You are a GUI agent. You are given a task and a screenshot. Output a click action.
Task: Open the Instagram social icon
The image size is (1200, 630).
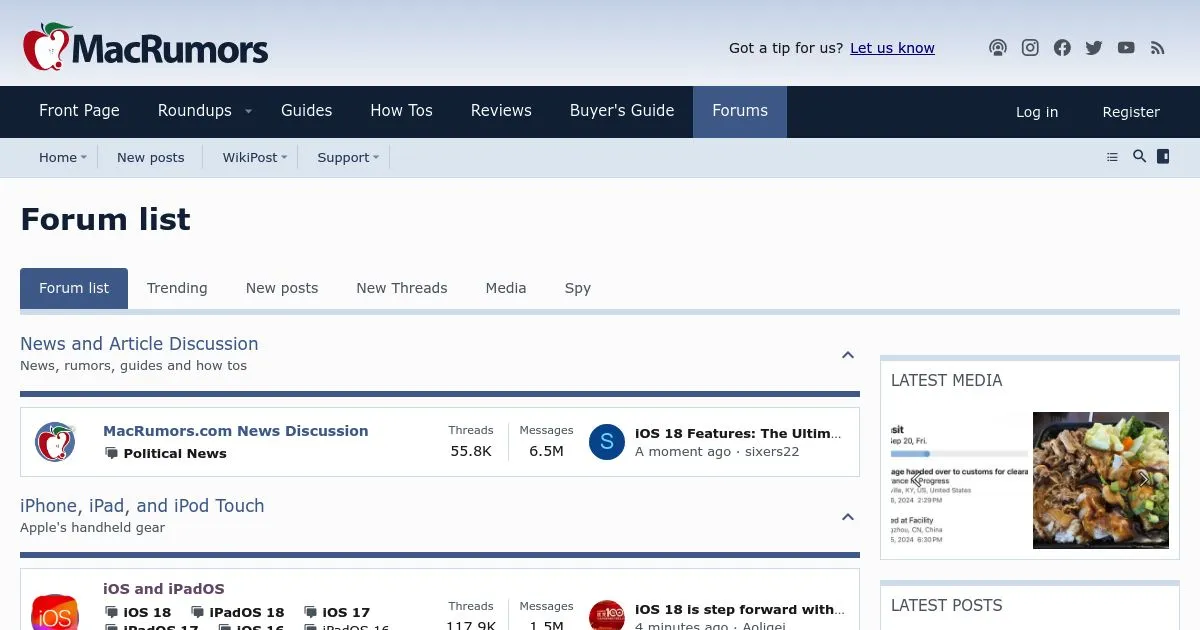click(1030, 48)
